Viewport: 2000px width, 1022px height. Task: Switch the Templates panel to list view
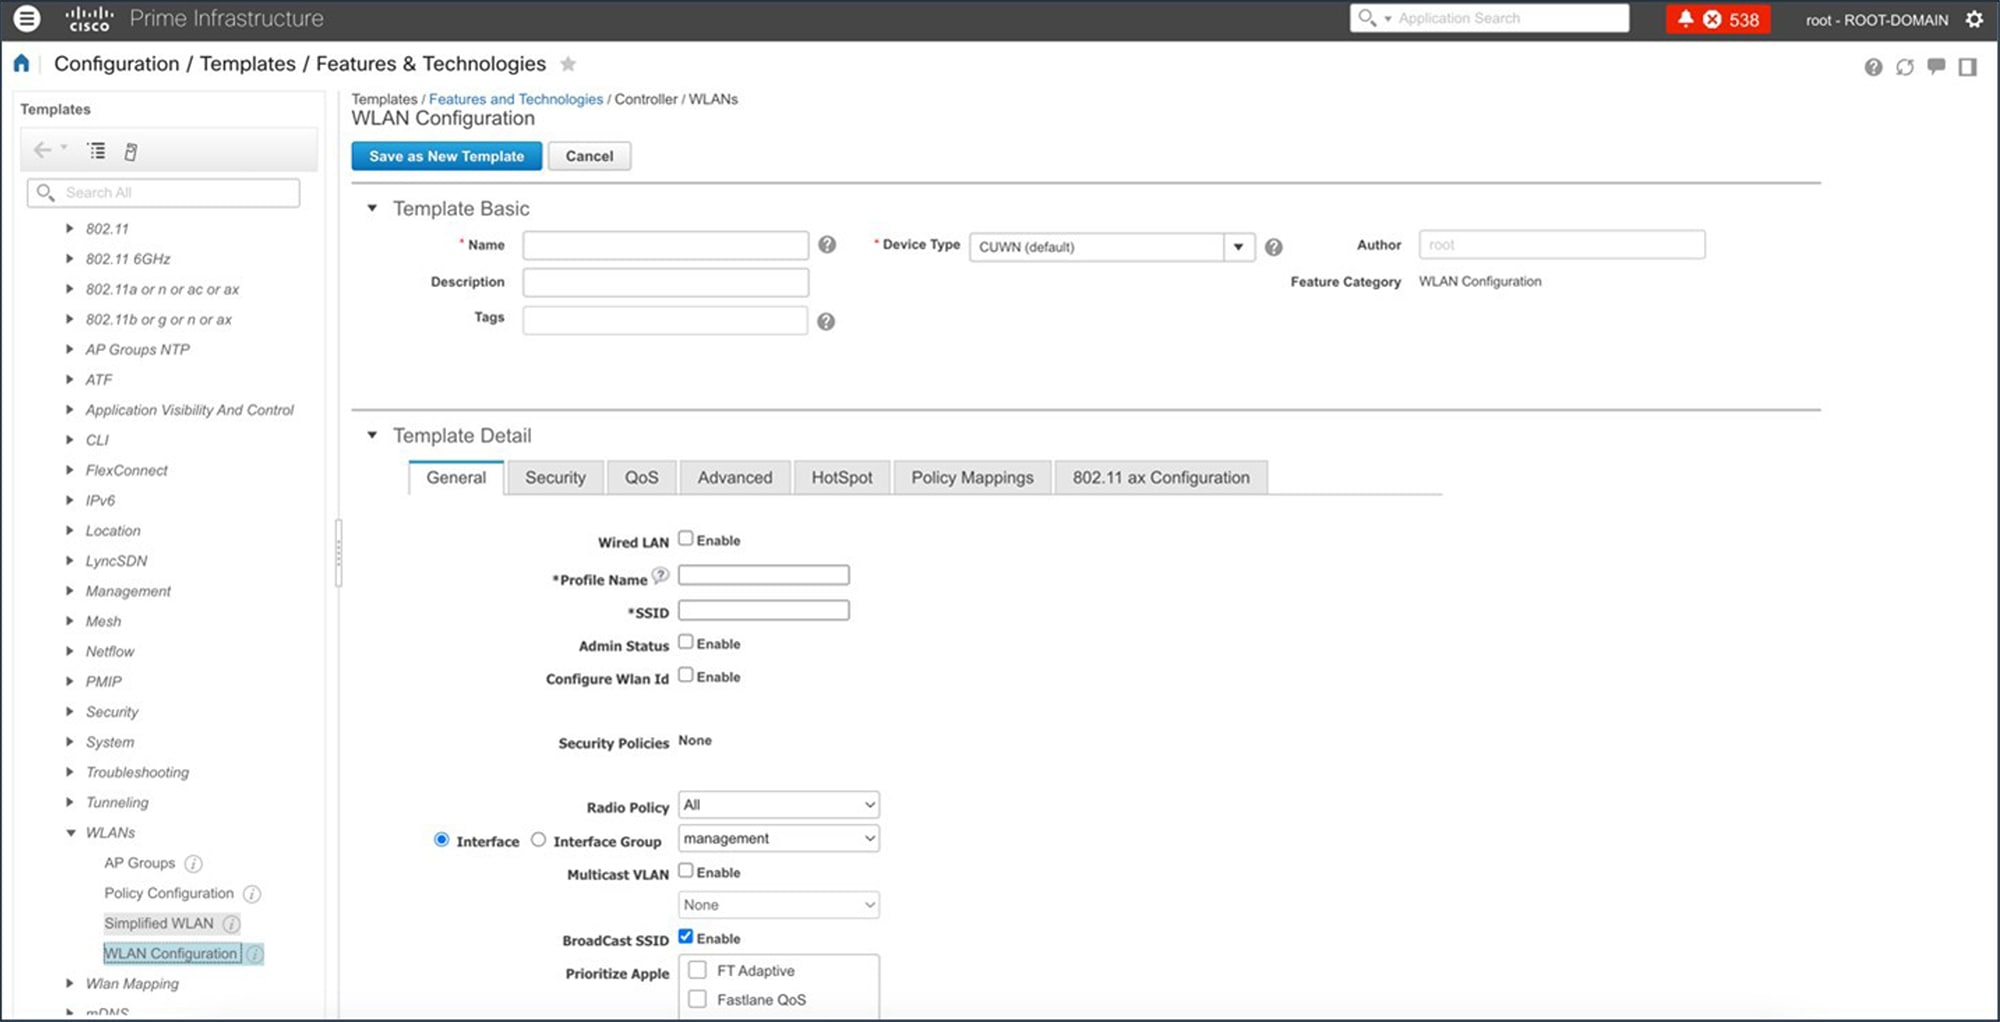[x=96, y=151]
